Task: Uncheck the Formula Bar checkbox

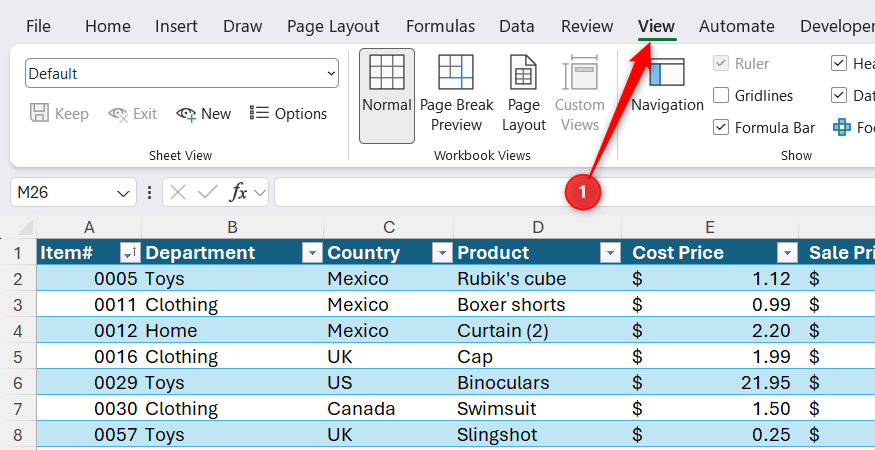Action: pos(721,128)
